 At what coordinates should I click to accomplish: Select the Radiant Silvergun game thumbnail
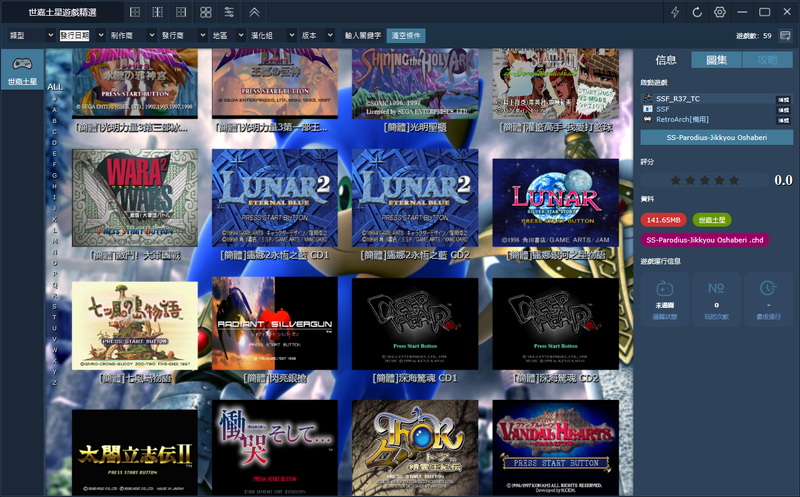pos(275,324)
